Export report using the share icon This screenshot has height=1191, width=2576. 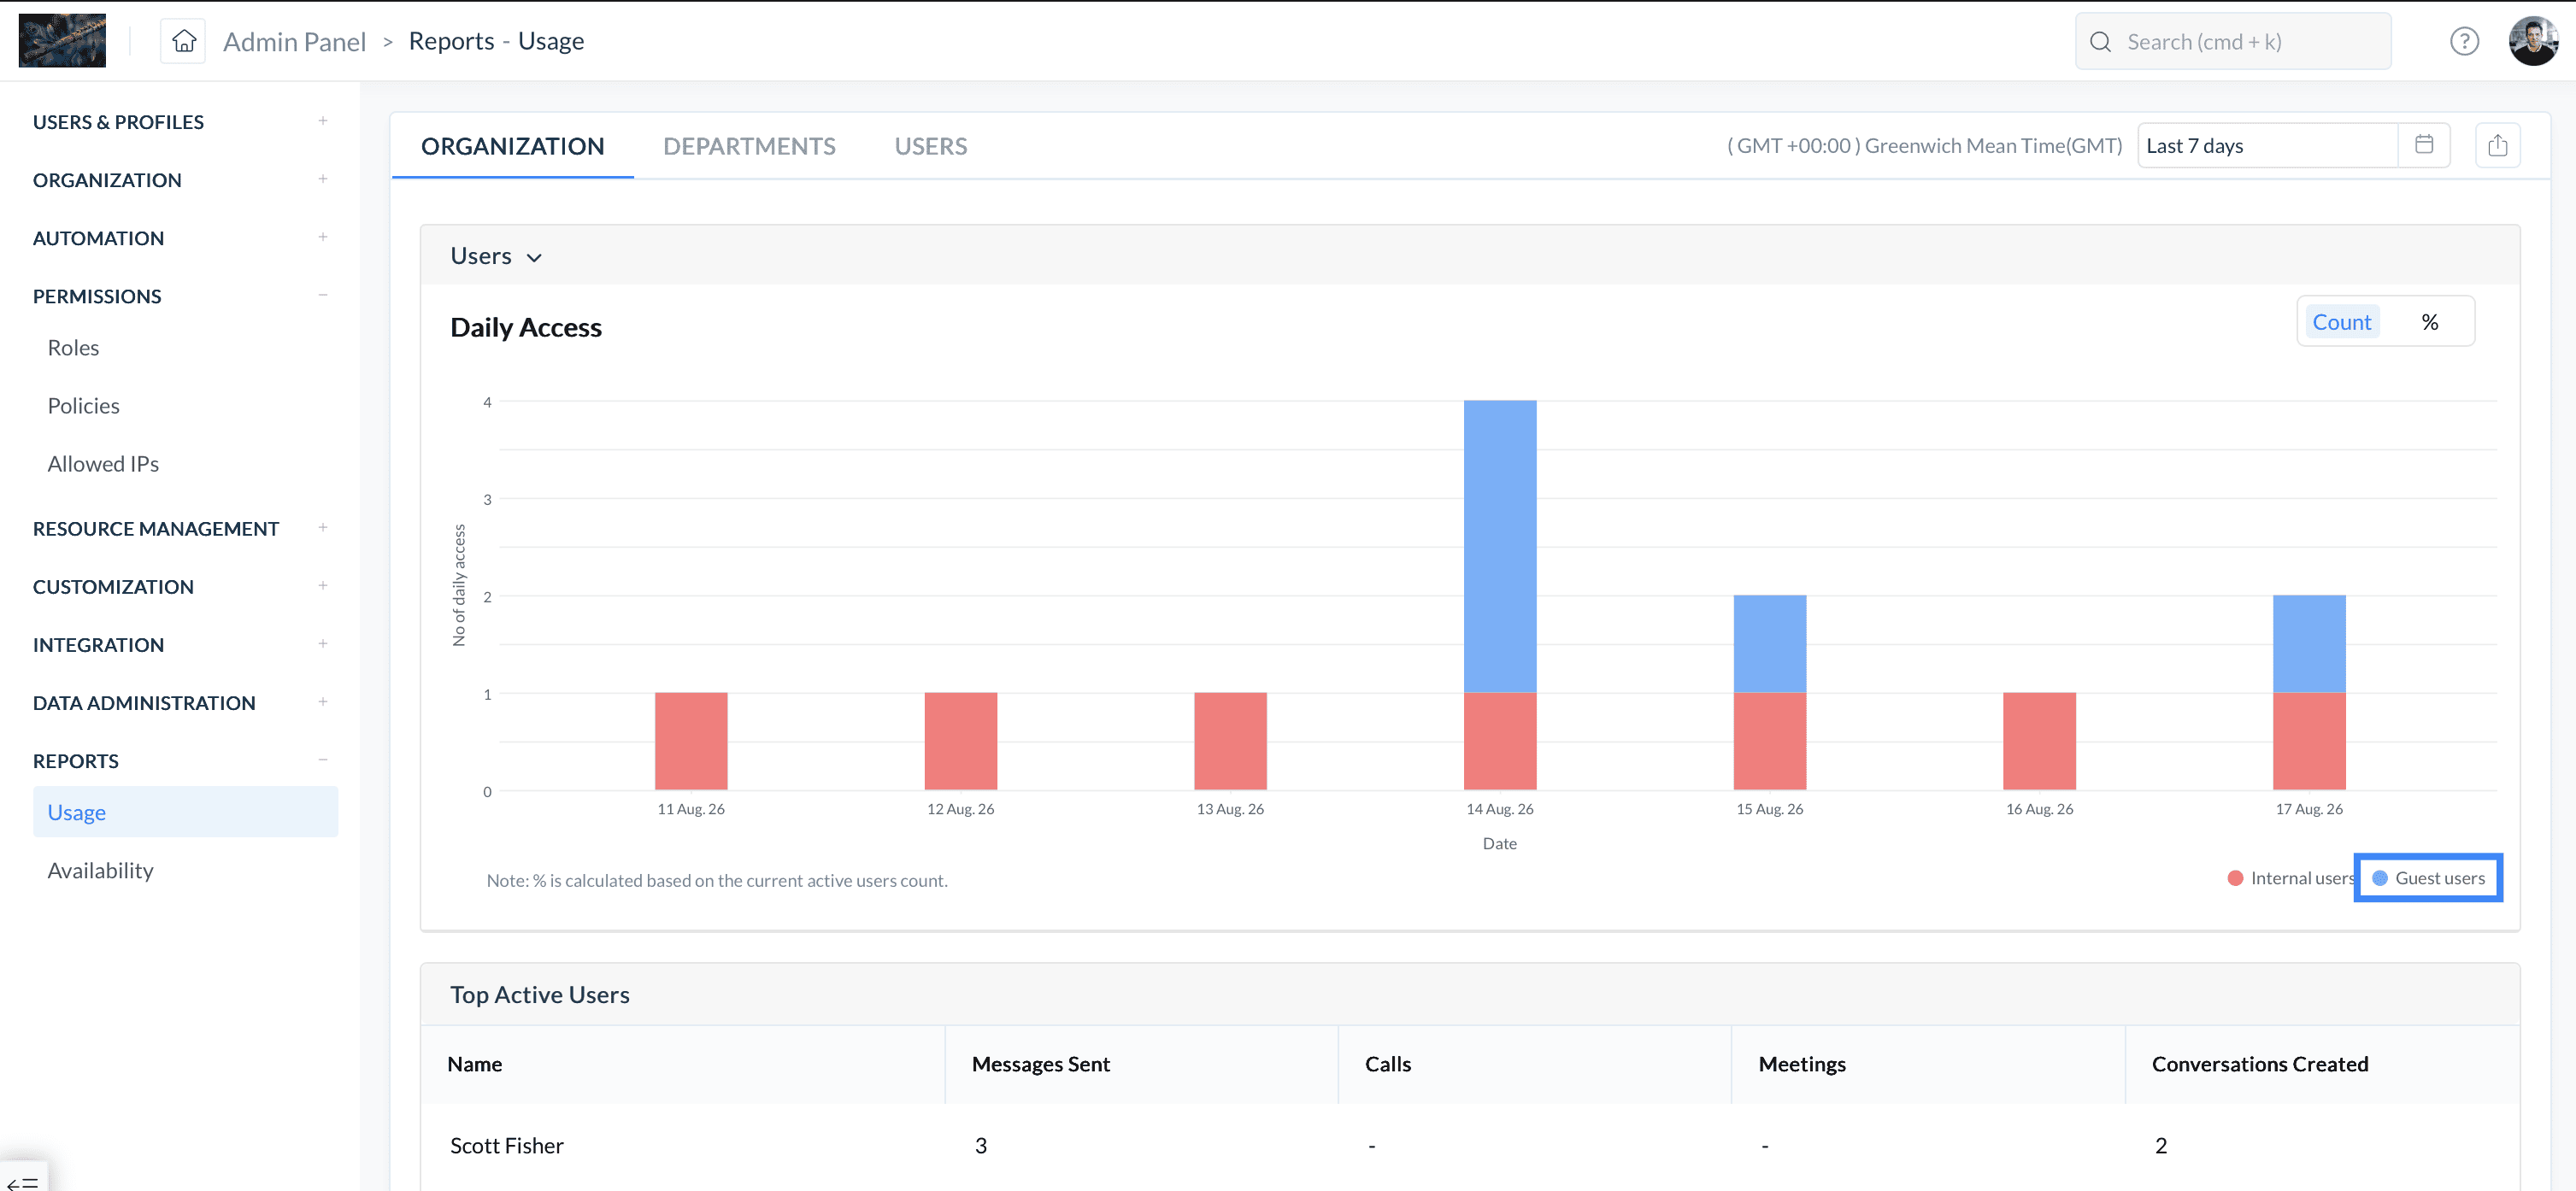point(2497,145)
